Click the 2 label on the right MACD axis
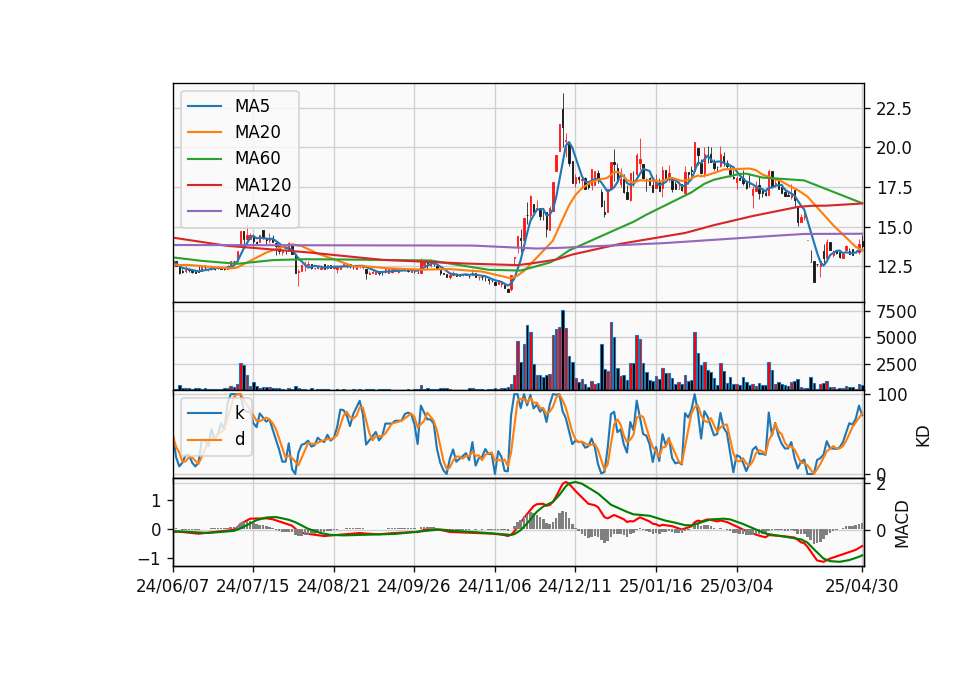The height and width of the screenshot is (690, 960). click(881, 486)
